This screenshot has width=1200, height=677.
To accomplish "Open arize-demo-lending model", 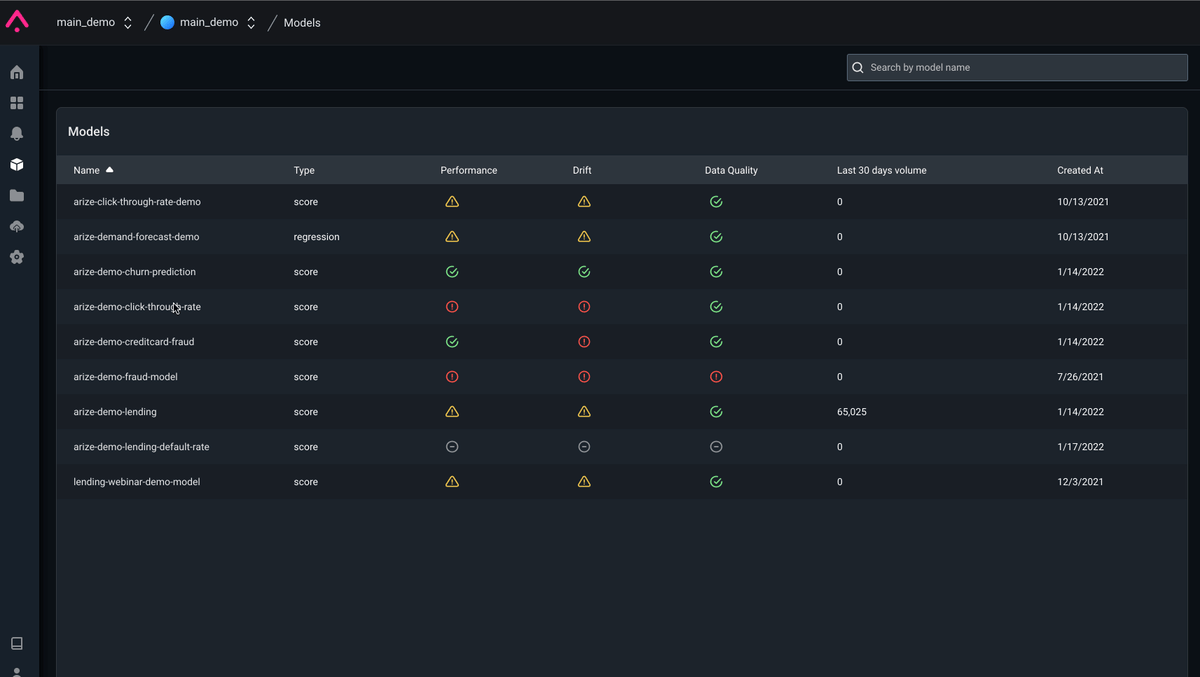I will click(115, 412).
